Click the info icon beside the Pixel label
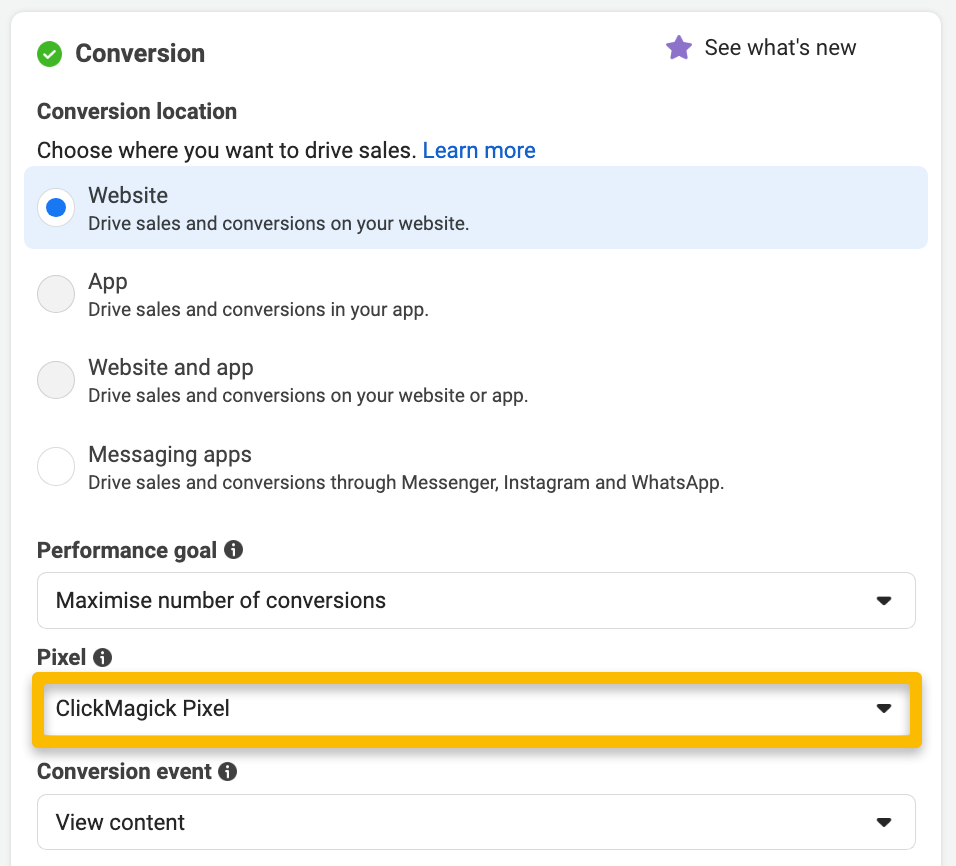This screenshot has width=956, height=866. pyautogui.click(x=102, y=657)
